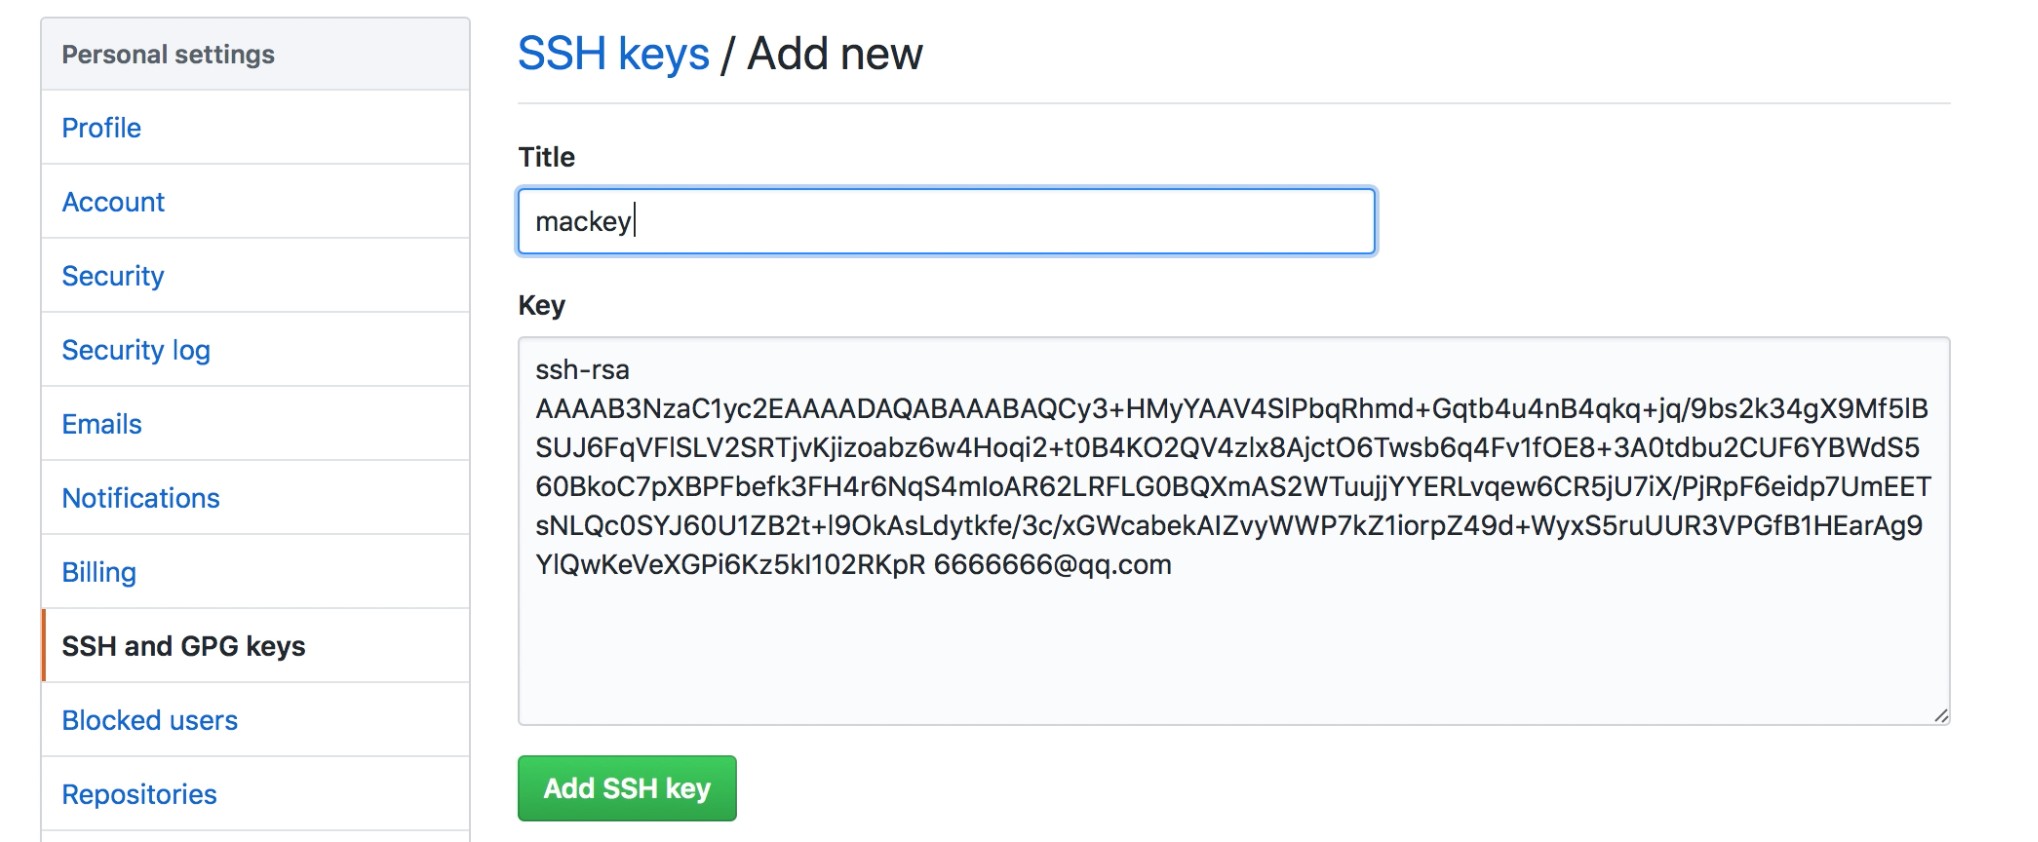Click the Title field label
The width and height of the screenshot is (2038, 842).
545,156
